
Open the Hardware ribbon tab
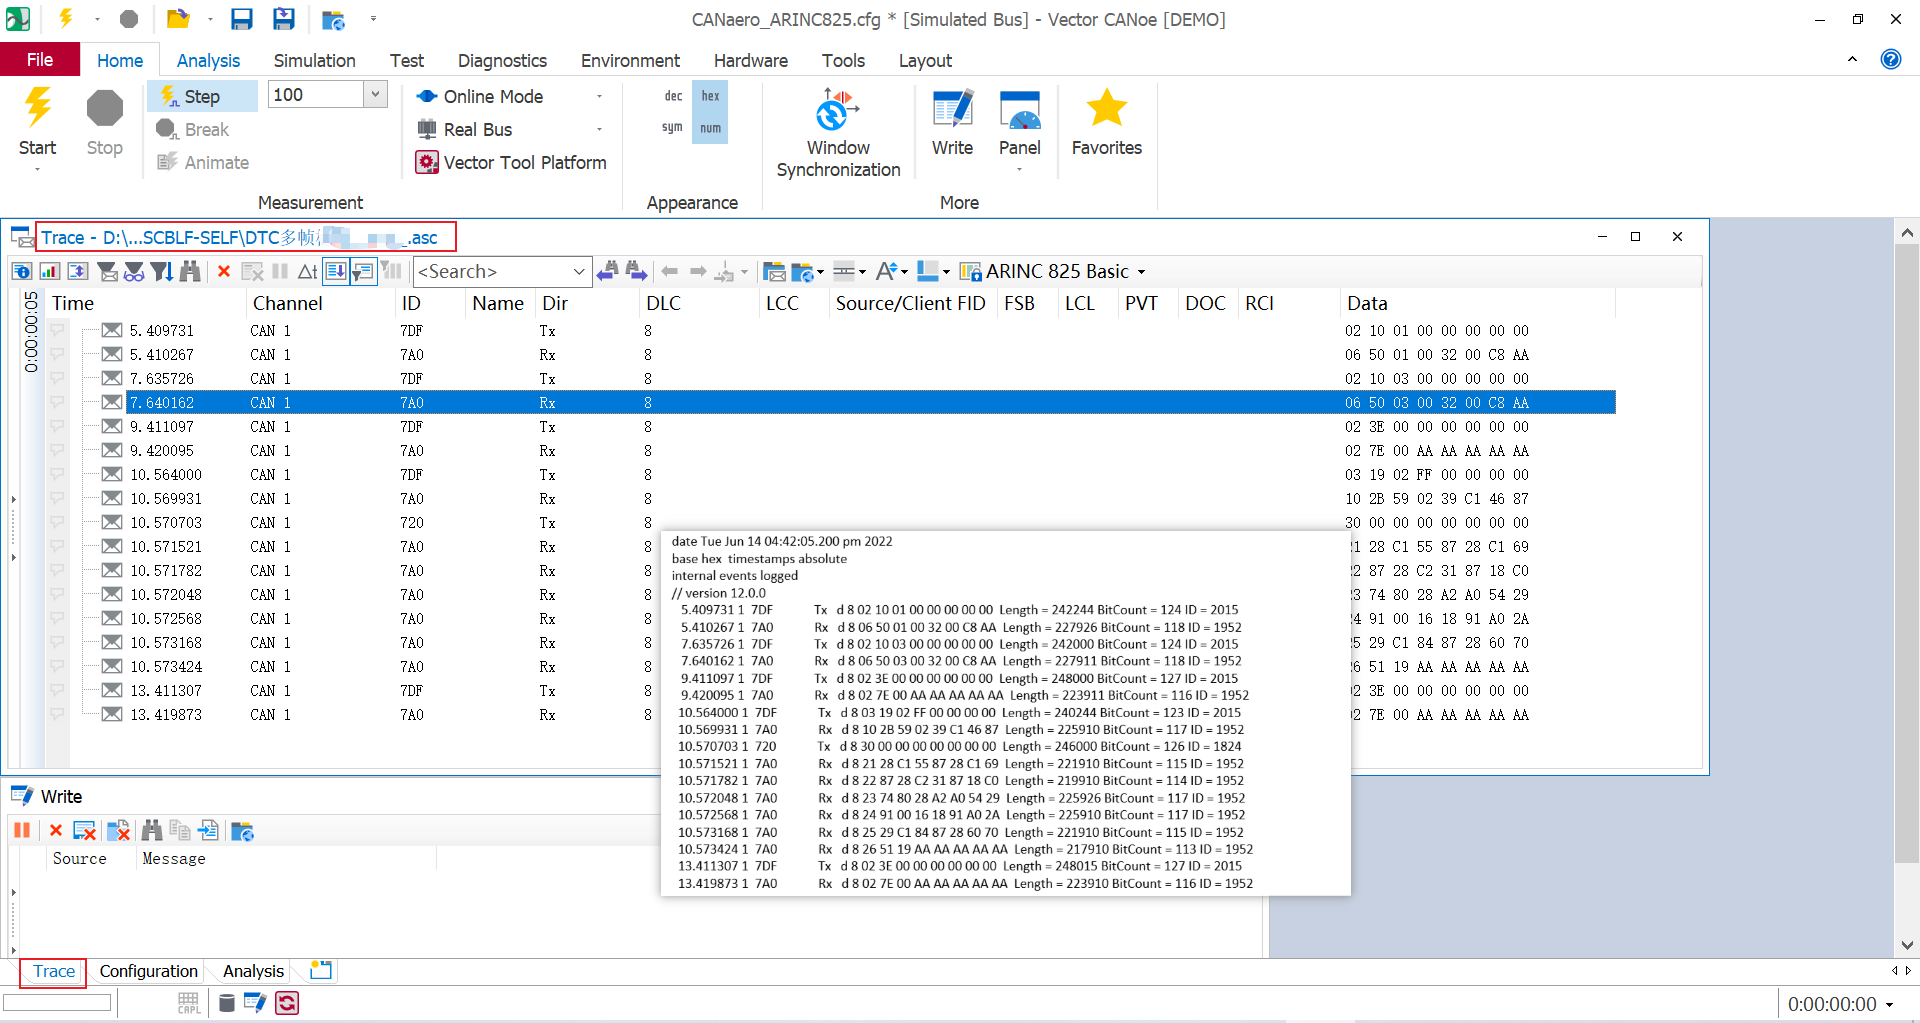[x=750, y=61]
